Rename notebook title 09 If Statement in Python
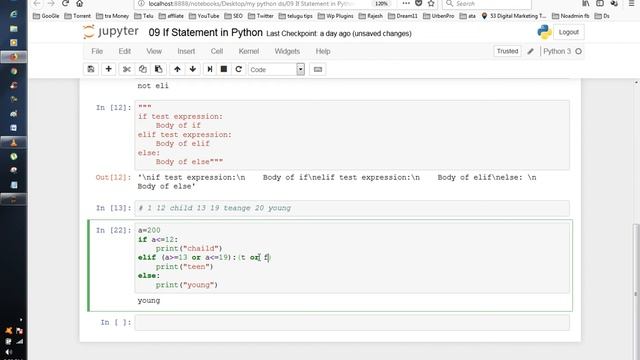This screenshot has height=360, width=640. point(205,33)
